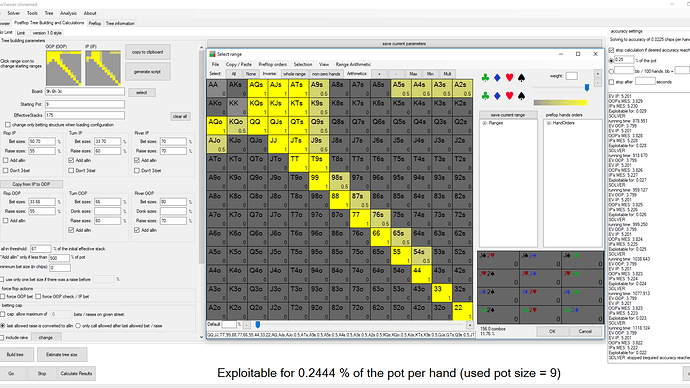
Task: Select the red heart in bottom suit row
Action: click(509, 95)
